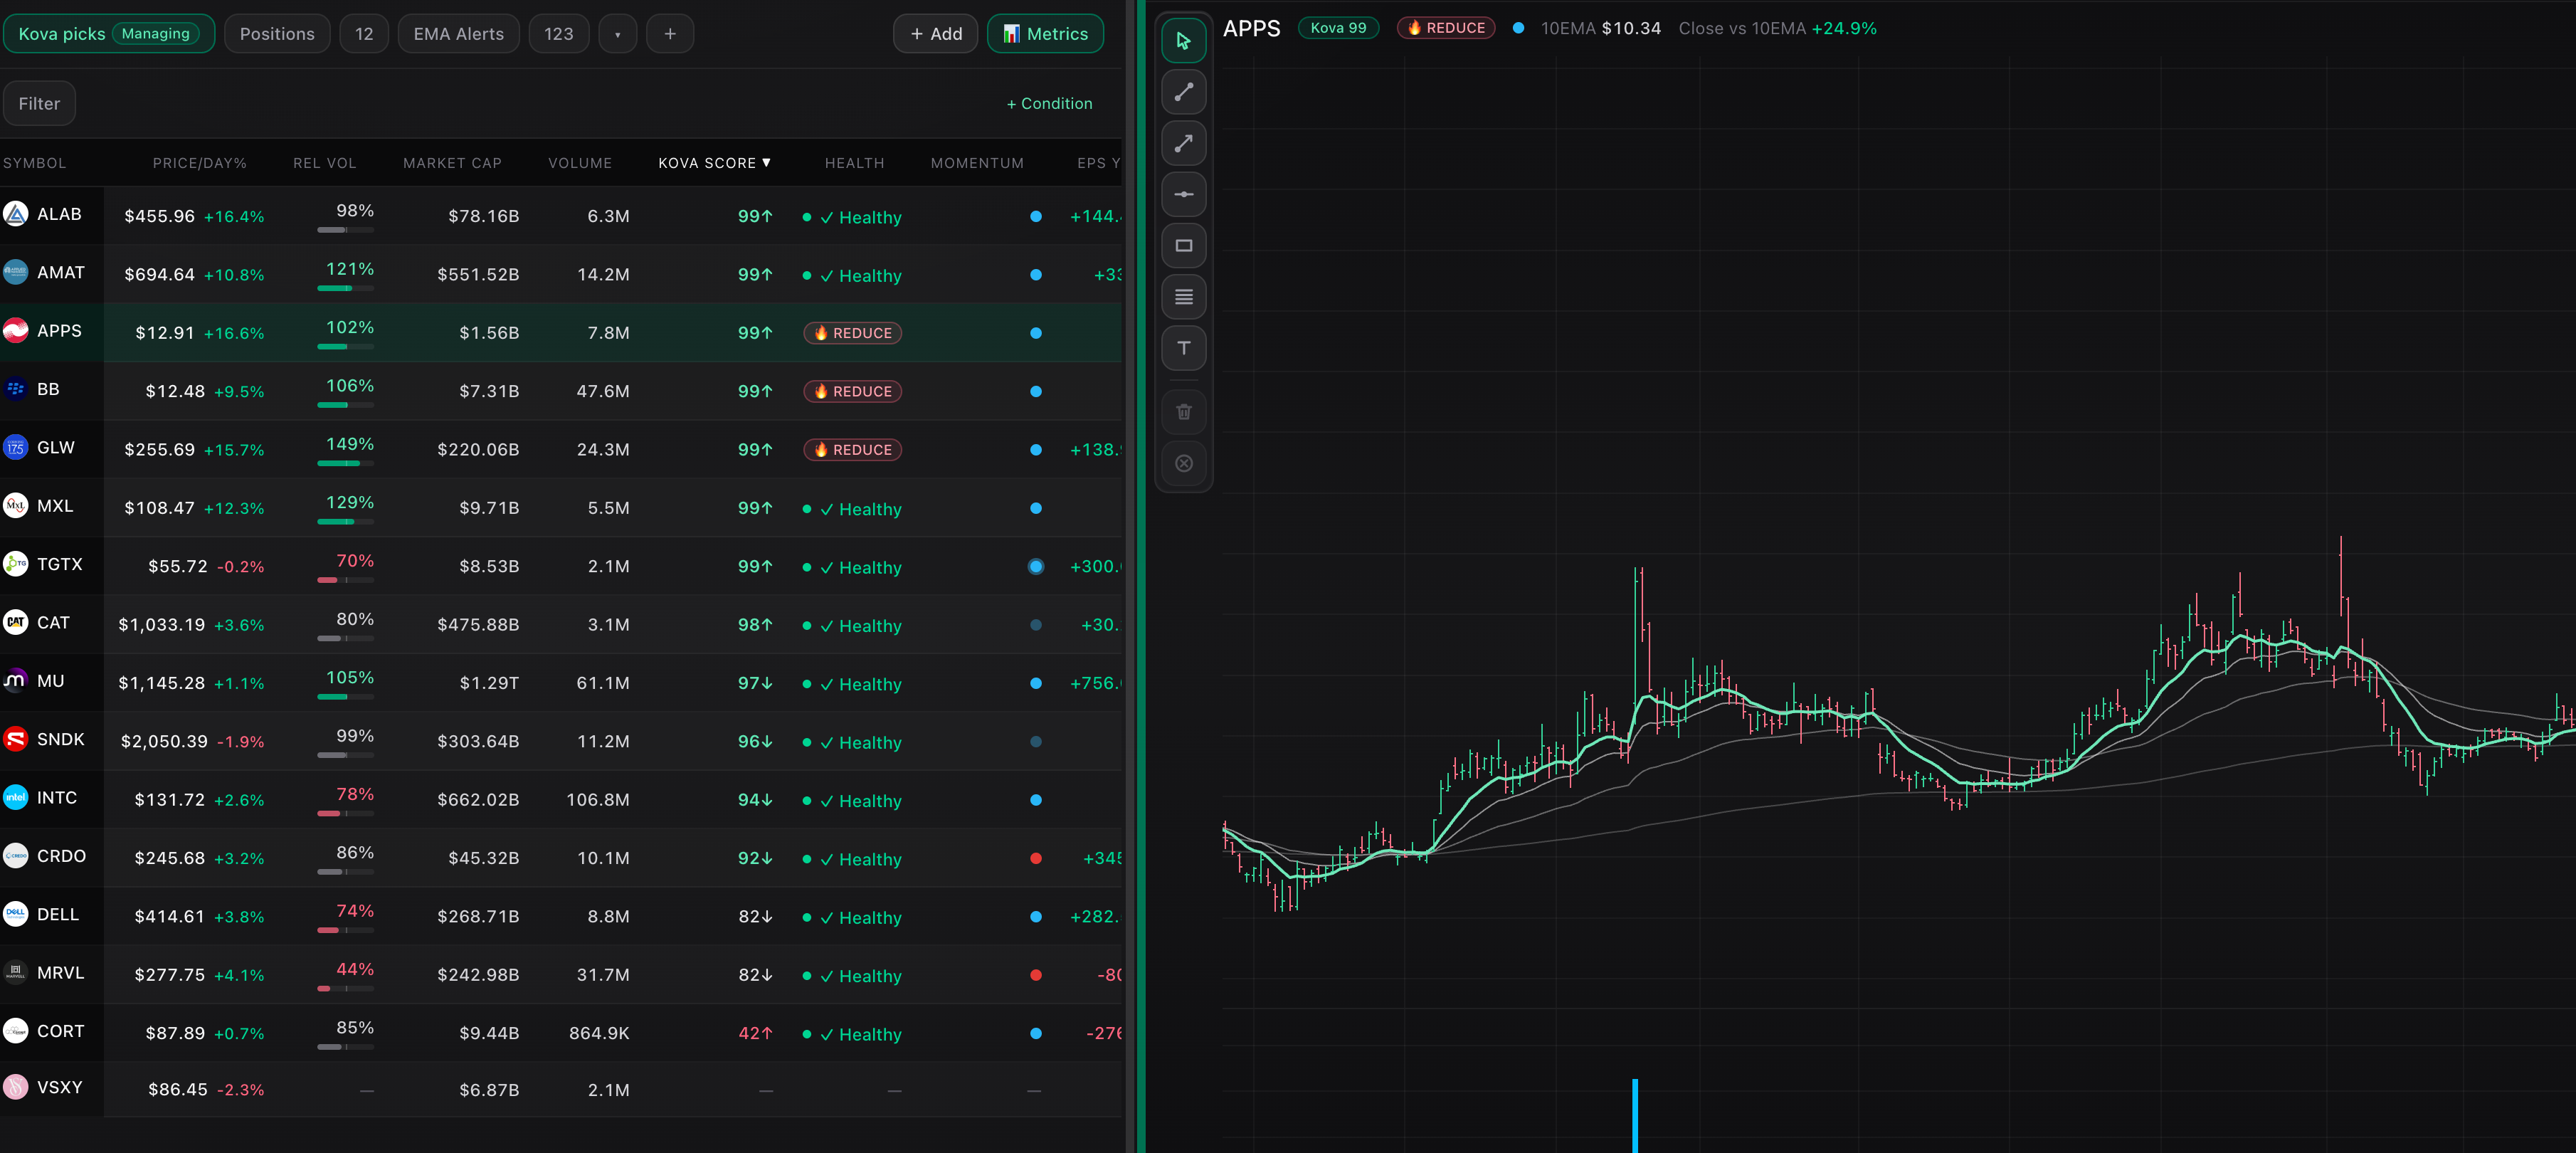Select the parallel lines levels tool
Screen dimensions: 2576x1153
[1183, 297]
